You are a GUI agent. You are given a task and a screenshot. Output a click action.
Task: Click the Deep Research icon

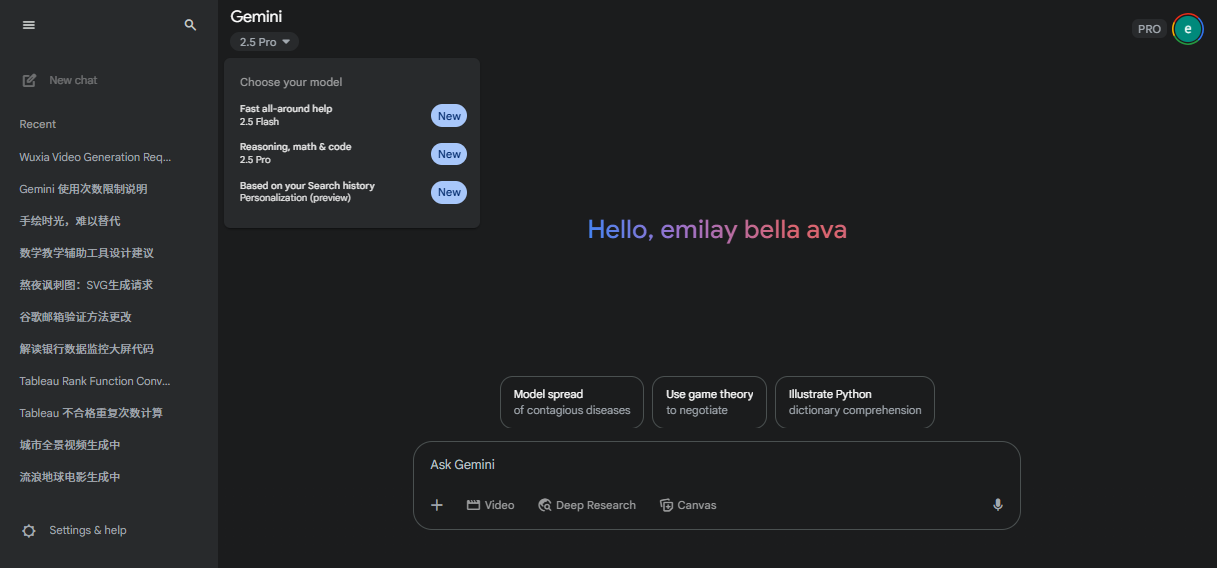[x=545, y=505]
